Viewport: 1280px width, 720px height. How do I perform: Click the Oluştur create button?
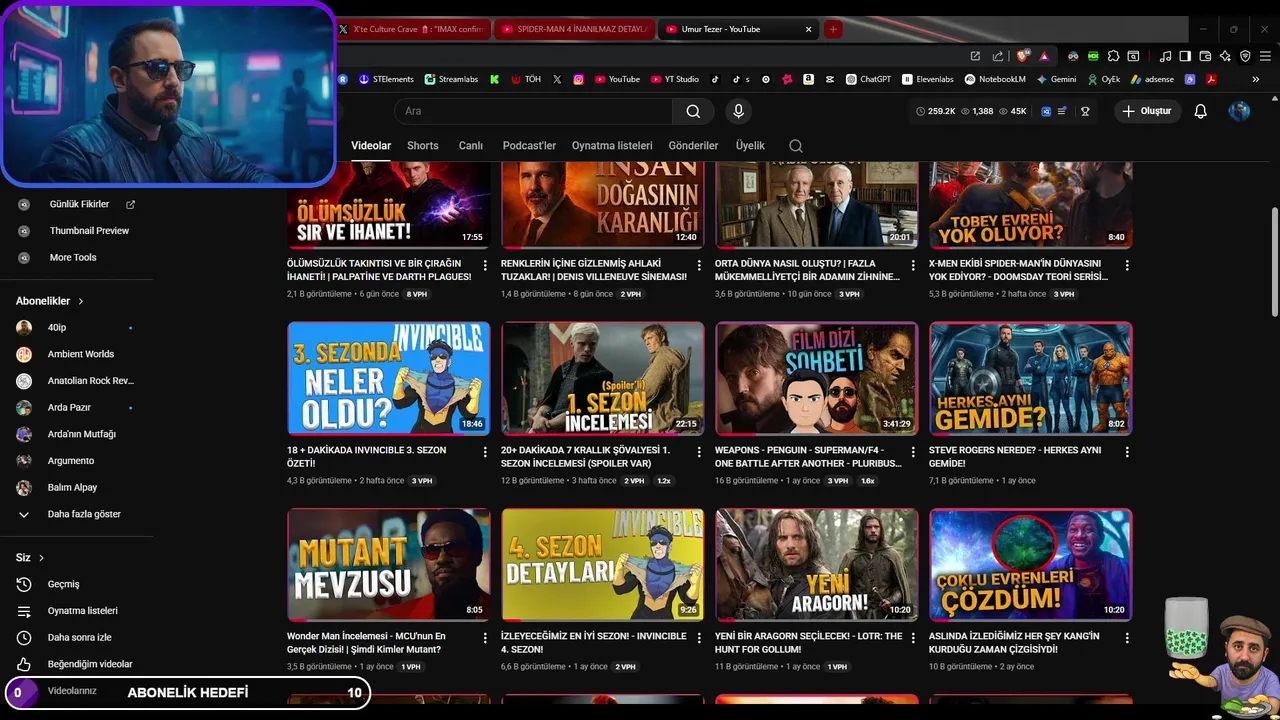[x=1147, y=111]
